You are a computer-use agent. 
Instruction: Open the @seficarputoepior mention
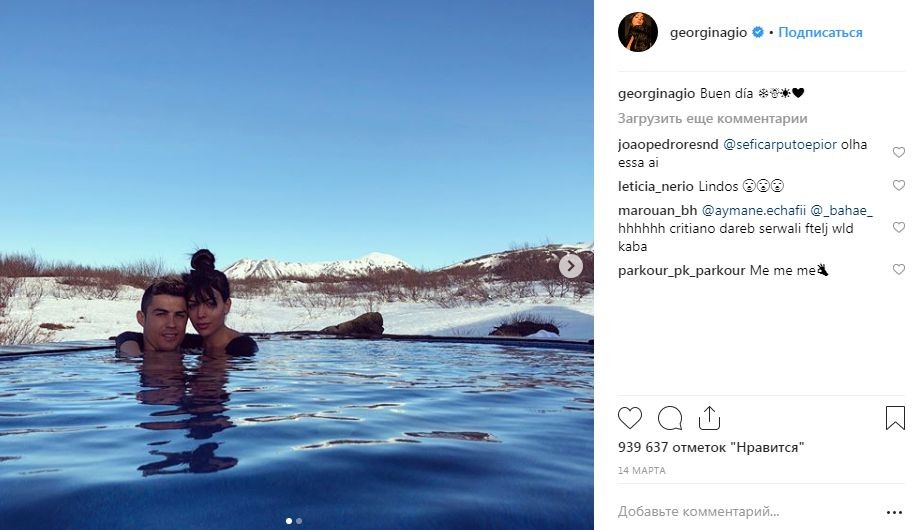(x=780, y=144)
